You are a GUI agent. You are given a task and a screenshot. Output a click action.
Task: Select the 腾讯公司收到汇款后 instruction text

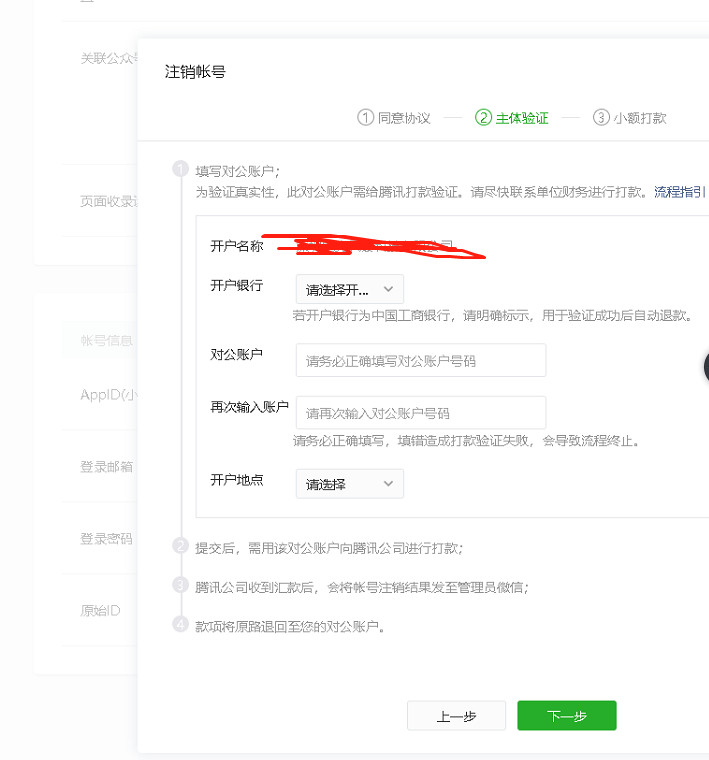(x=362, y=587)
